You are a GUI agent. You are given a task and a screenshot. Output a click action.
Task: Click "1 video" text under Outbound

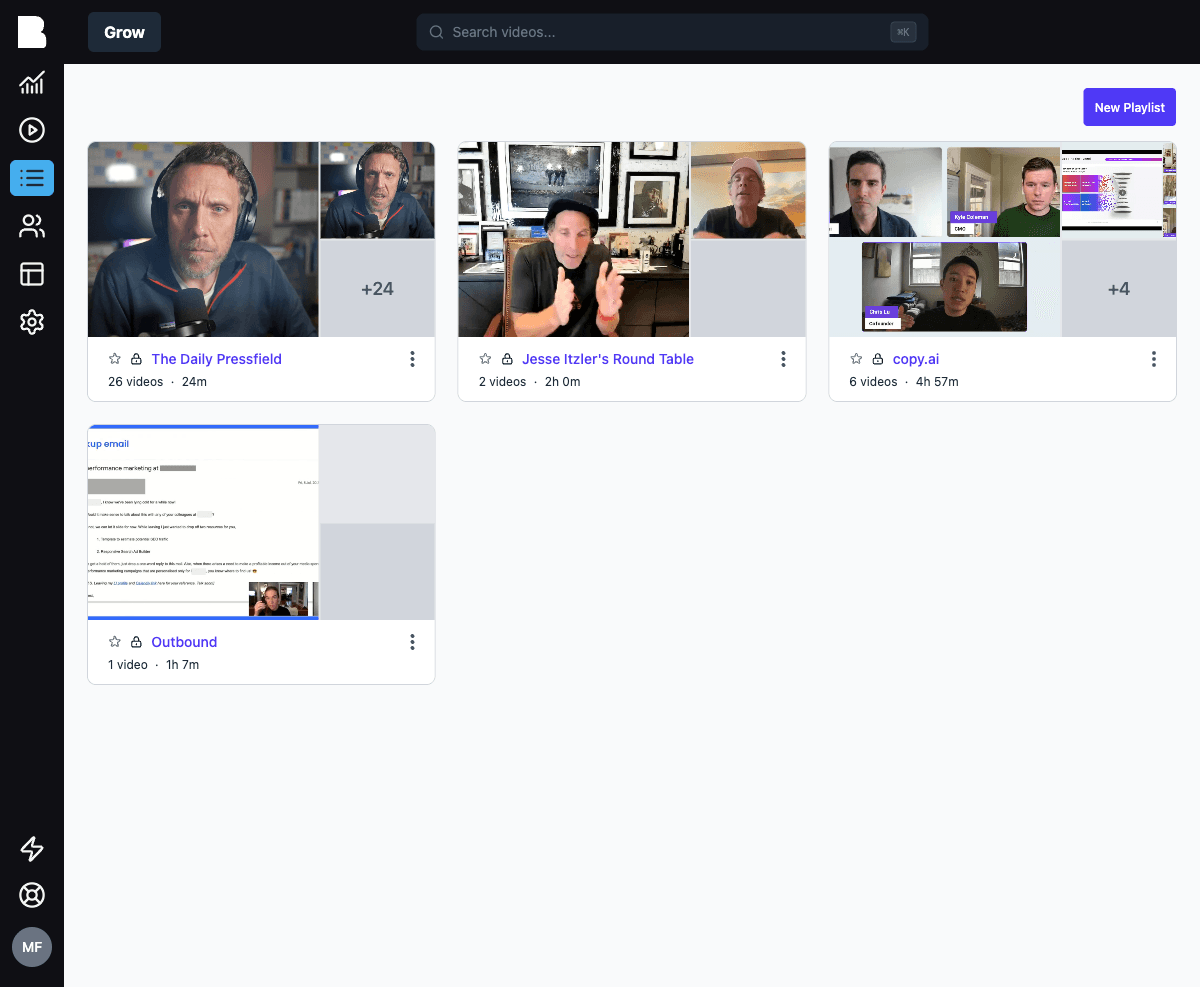coord(127,665)
